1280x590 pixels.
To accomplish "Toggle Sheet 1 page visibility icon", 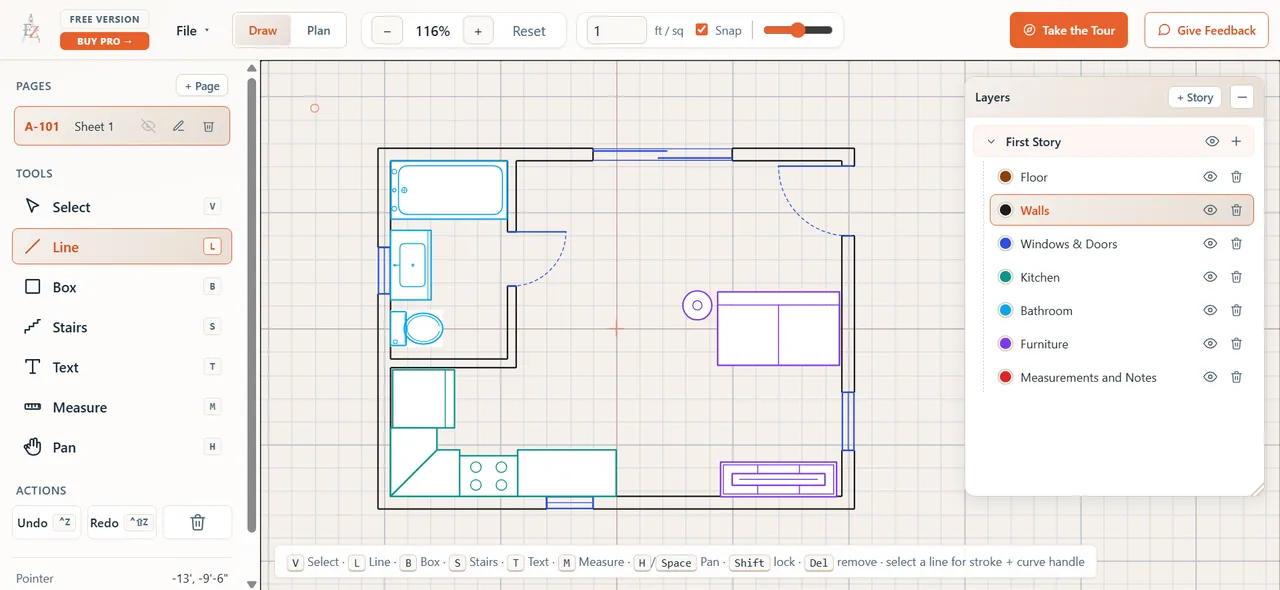I will (148, 126).
